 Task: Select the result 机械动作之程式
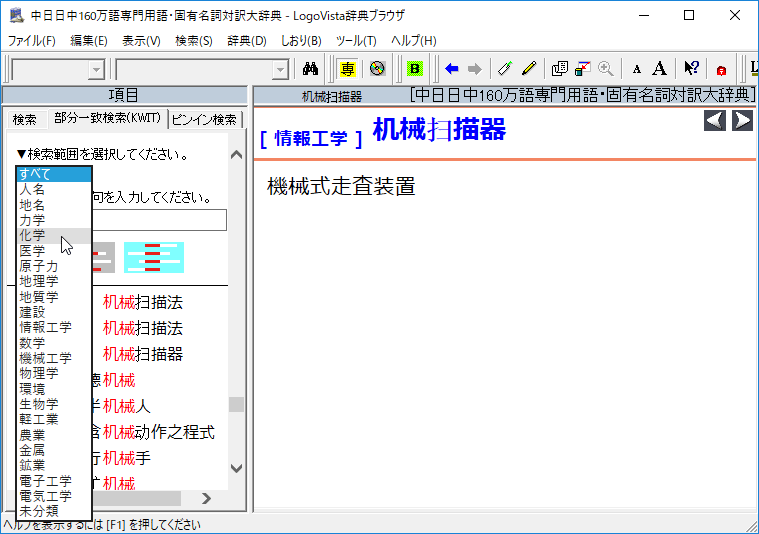point(158,432)
